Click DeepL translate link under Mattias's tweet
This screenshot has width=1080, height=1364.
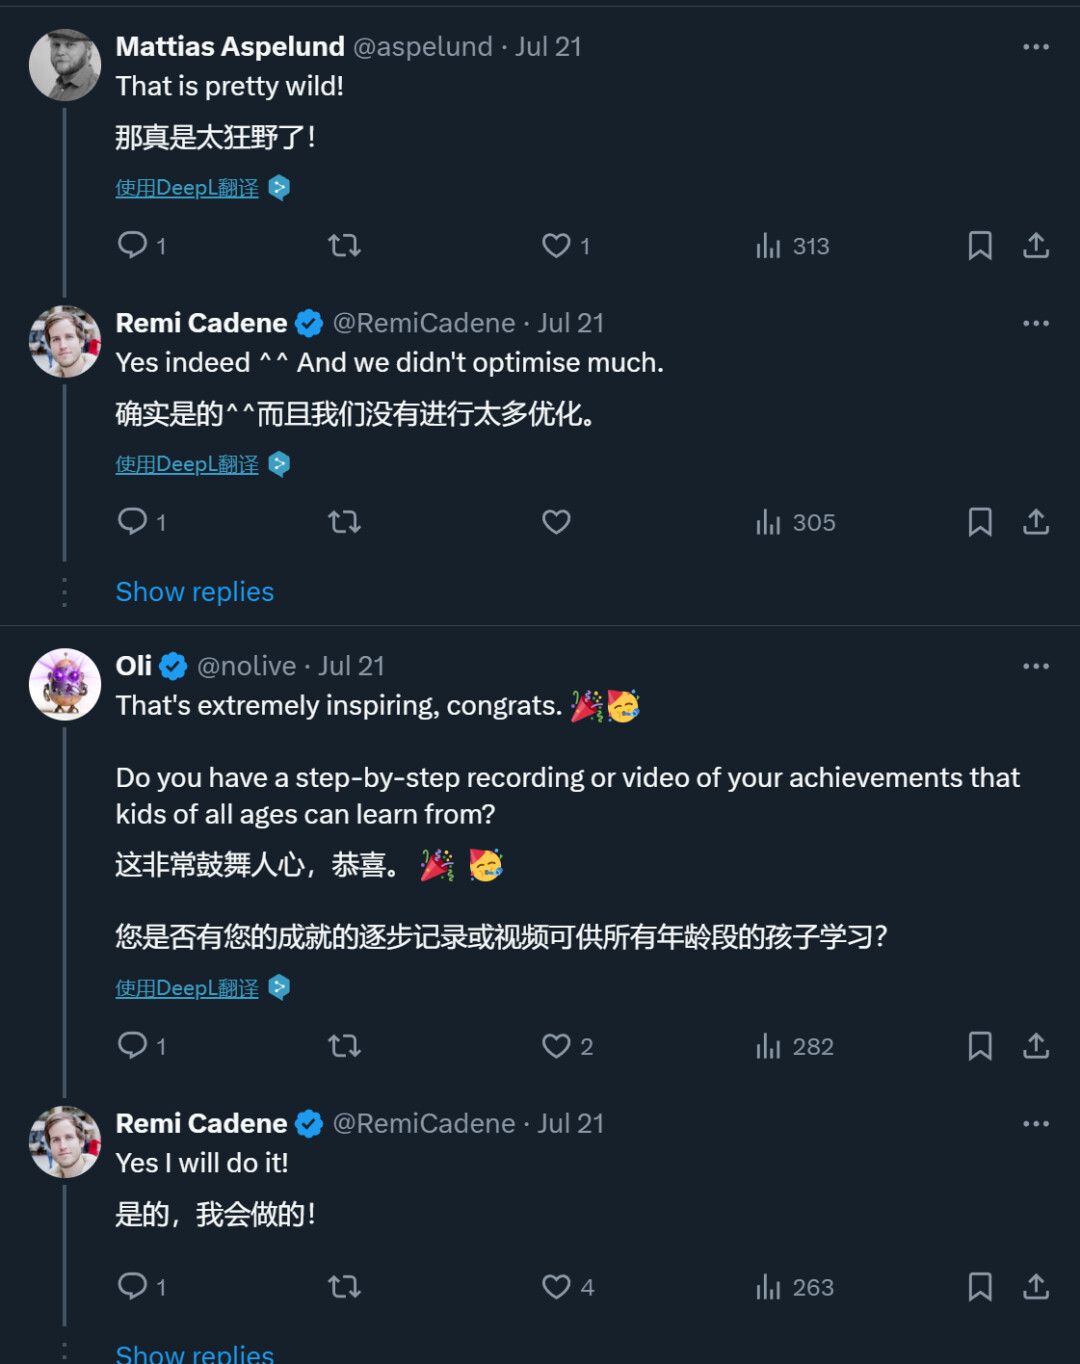click(x=187, y=188)
